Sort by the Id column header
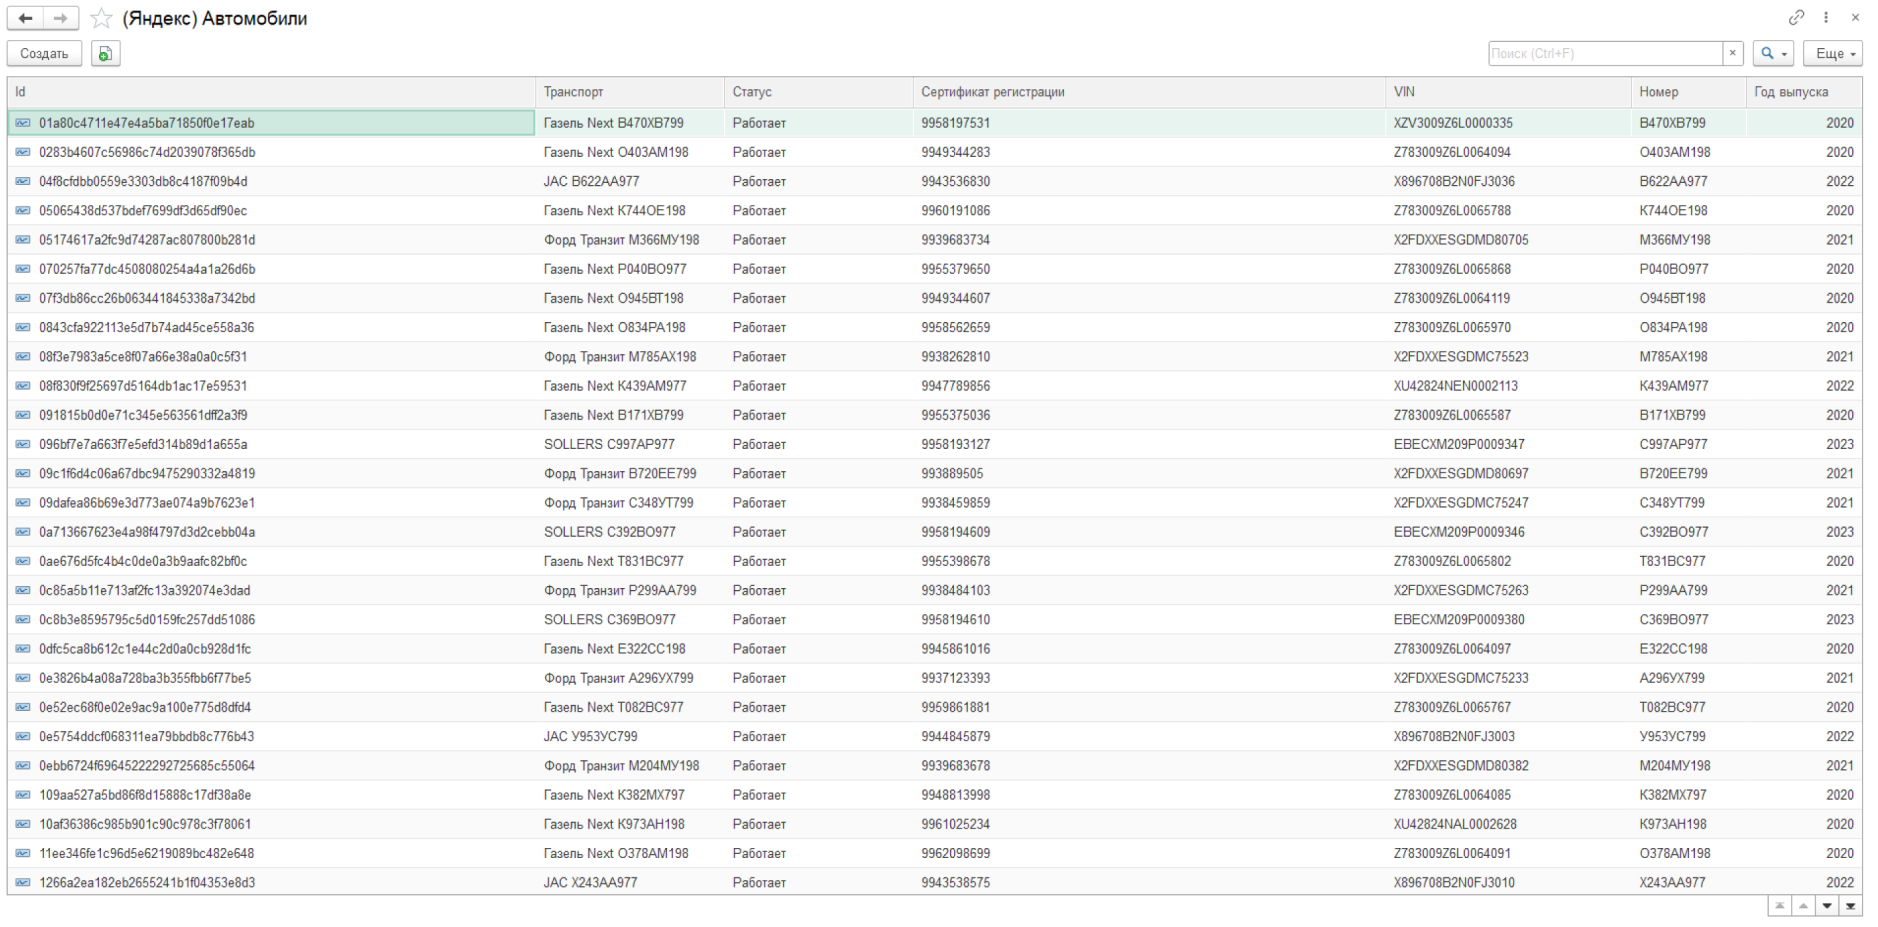 (271, 92)
